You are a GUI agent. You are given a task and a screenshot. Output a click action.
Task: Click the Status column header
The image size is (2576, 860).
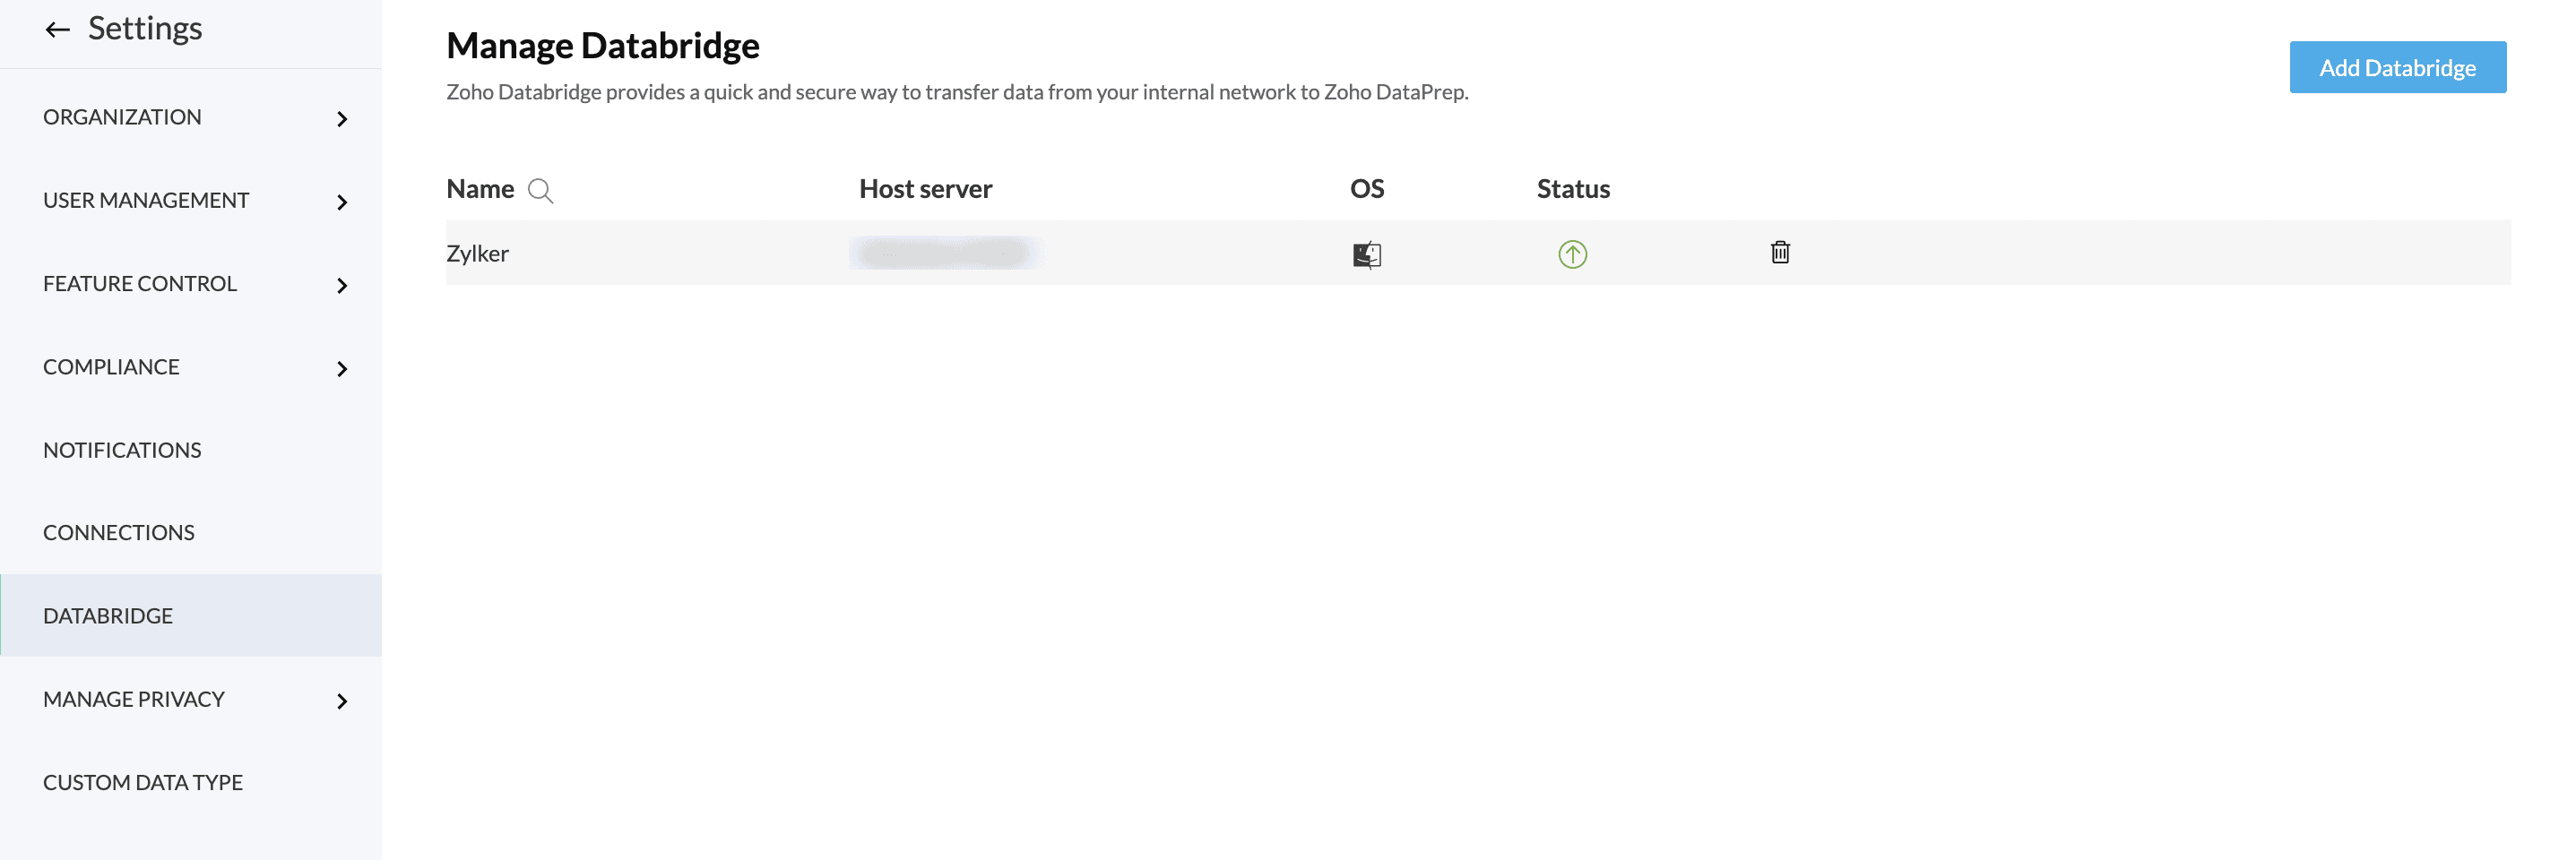[x=1572, y=189]
